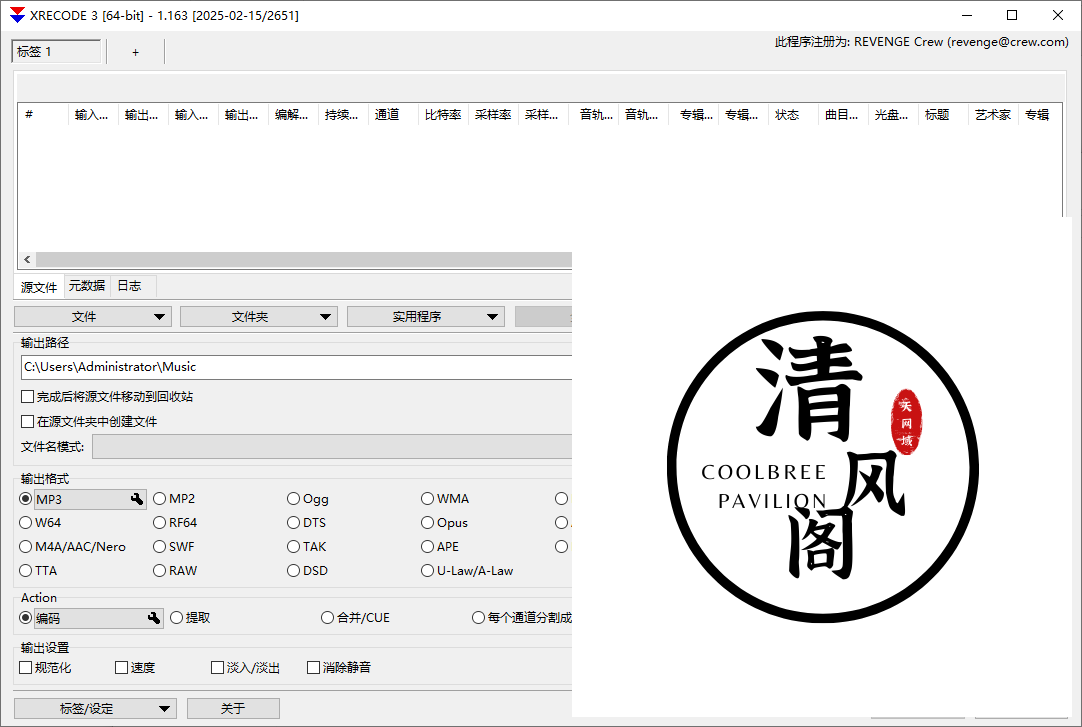Image resolution: width=1082 pixels, height=727 pixels.
Task: Open the 文件夹 dropdown button
Action: pos(259,317)
